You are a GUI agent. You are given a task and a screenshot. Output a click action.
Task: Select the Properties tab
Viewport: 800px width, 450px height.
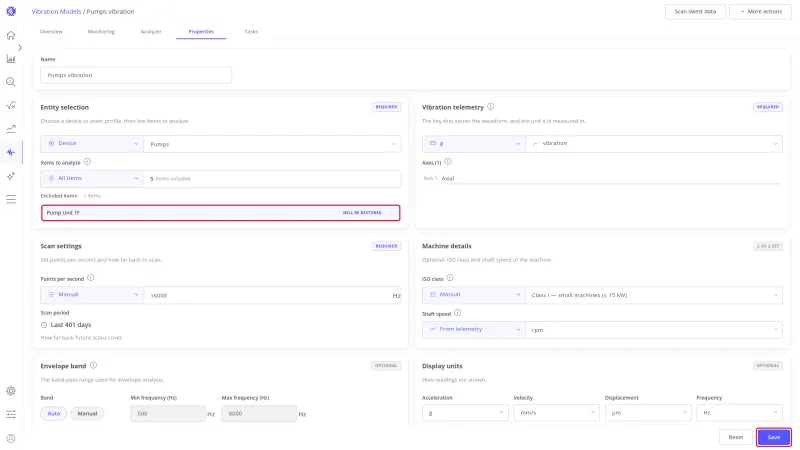[201, 32]
